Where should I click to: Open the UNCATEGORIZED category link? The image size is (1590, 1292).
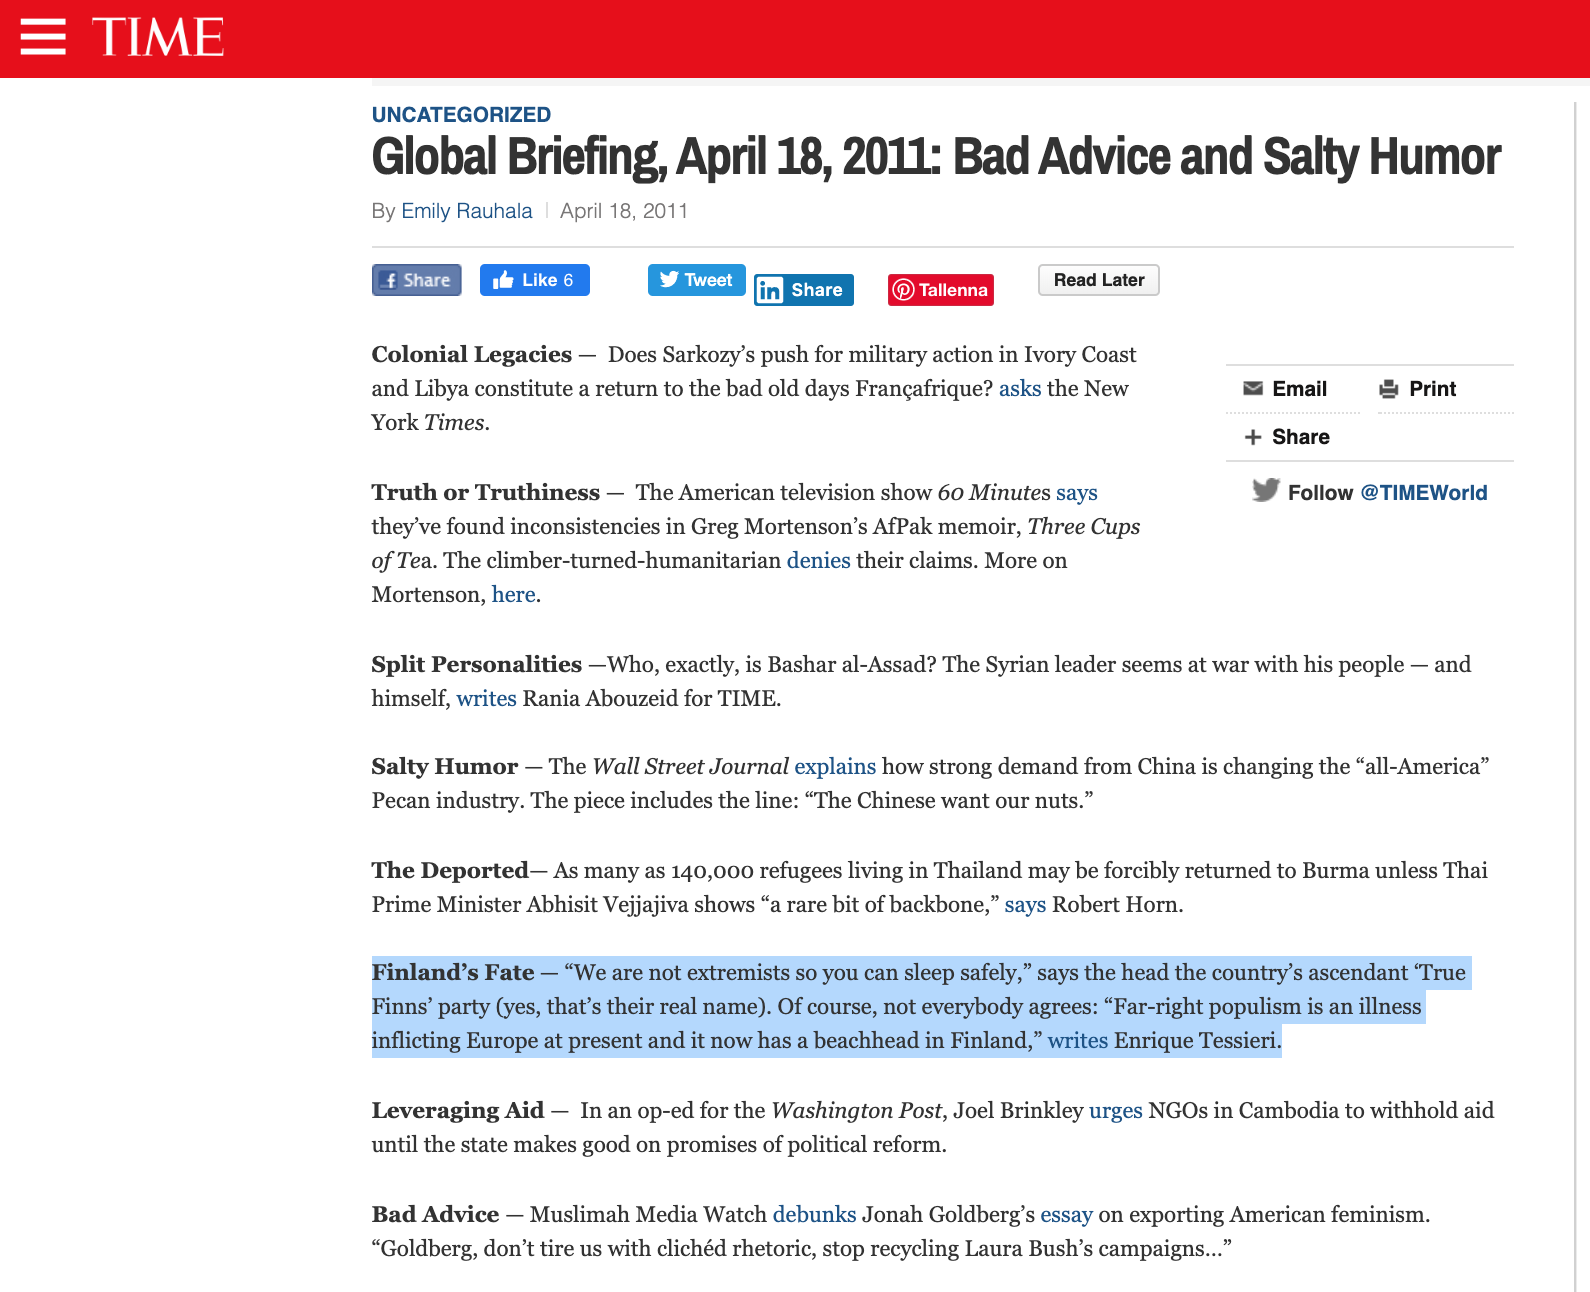pyautogui.click(x=461, y=115)
